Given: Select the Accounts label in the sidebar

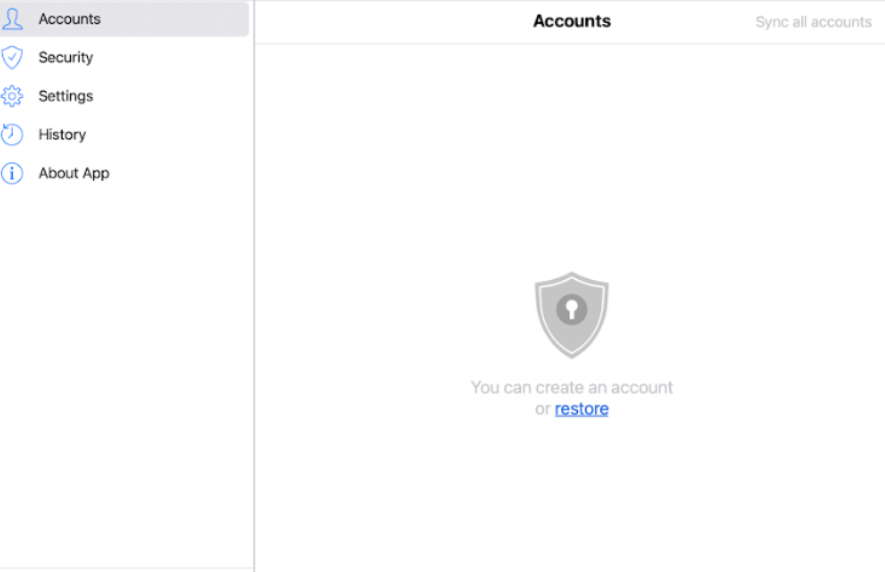Looking at the screenshot, I should coord(69,19).
